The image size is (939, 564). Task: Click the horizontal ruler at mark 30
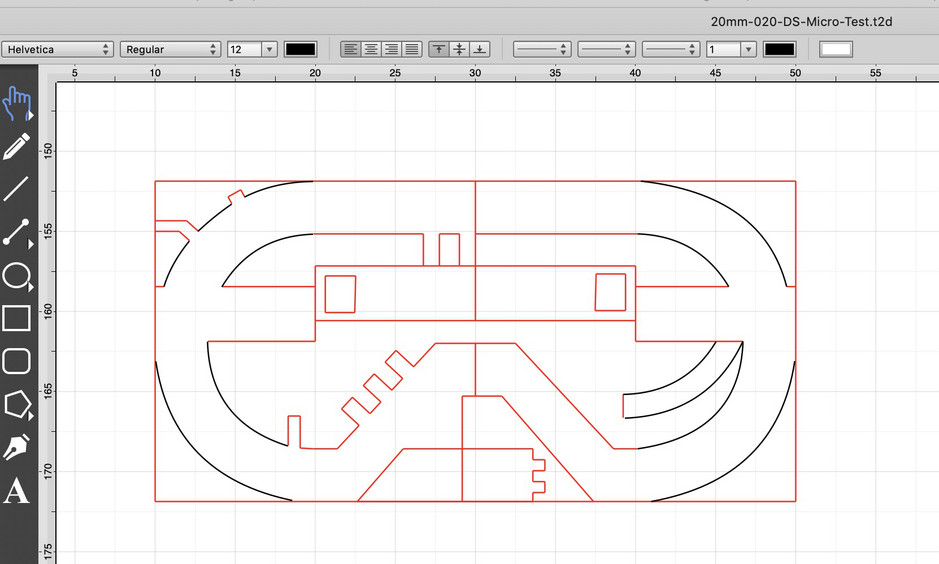click(475, 73)
